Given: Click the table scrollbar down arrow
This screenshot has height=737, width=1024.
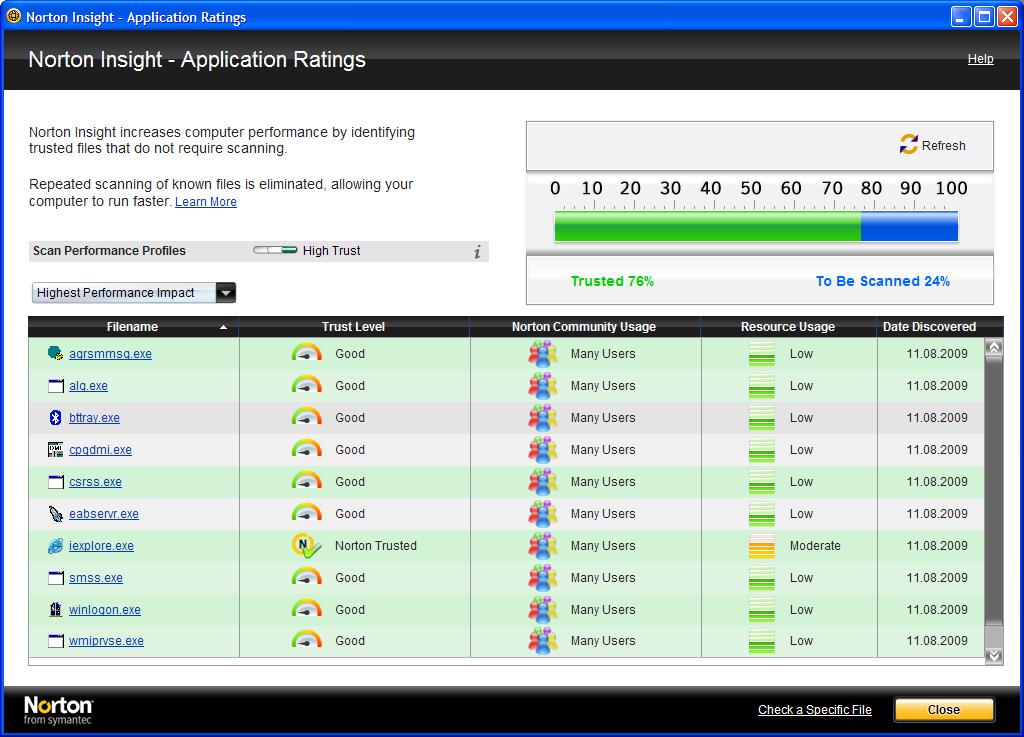Looking at the screenshot, I should click(x=993, y=655).
